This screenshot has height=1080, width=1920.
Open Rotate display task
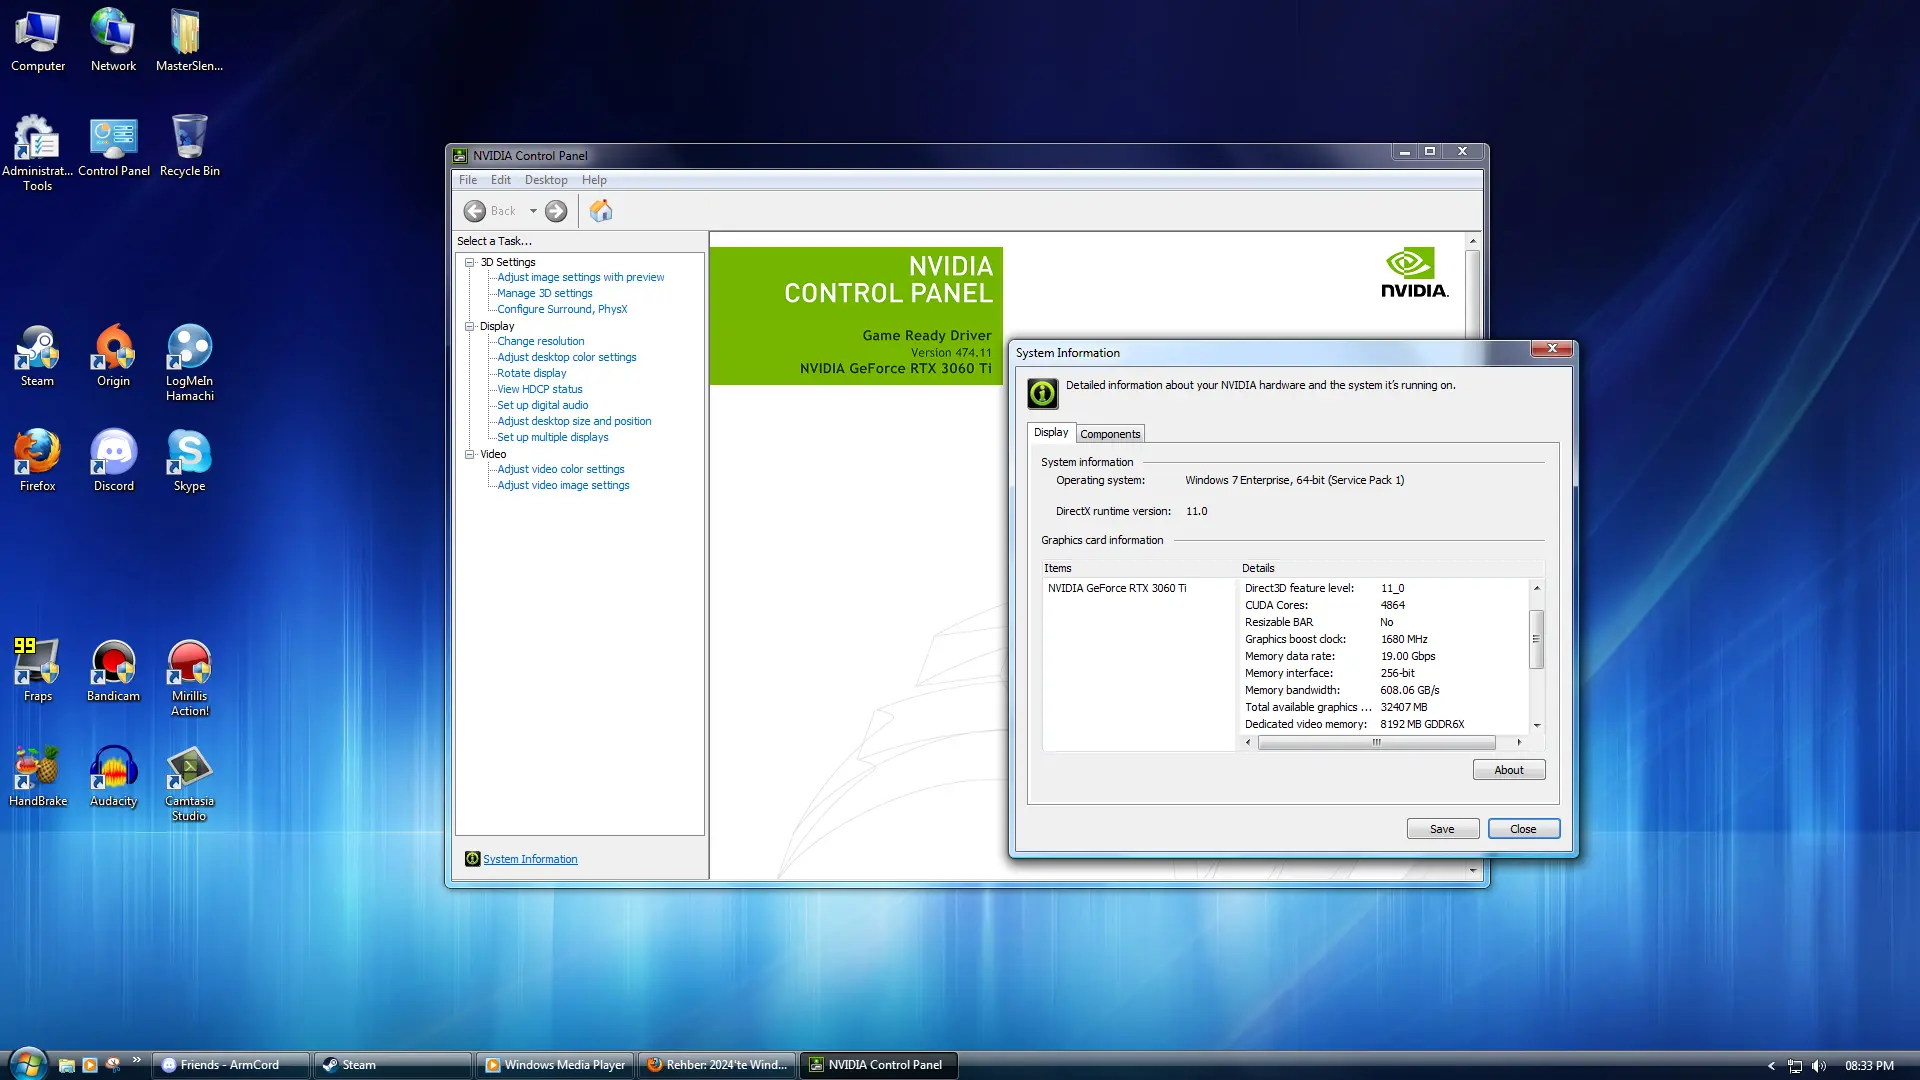532,373
